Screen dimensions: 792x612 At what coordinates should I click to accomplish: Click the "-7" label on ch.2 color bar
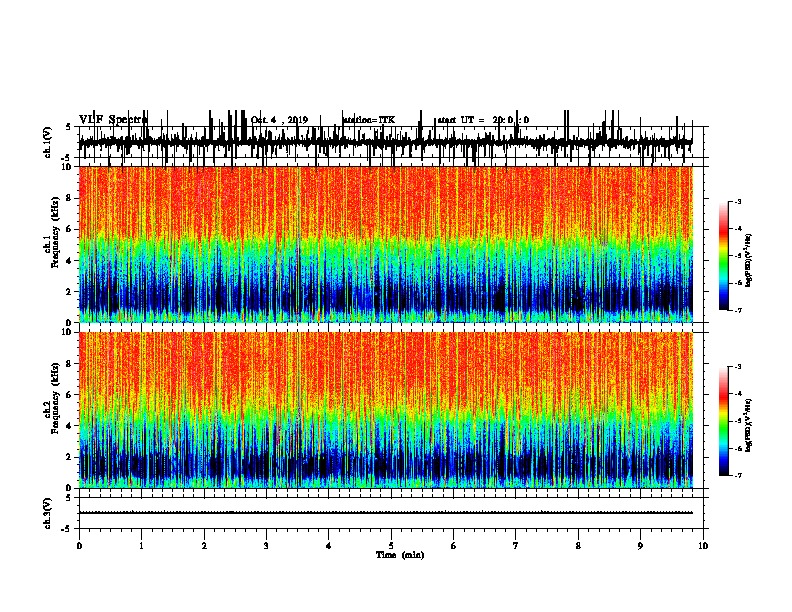click(x=738, y=476)
